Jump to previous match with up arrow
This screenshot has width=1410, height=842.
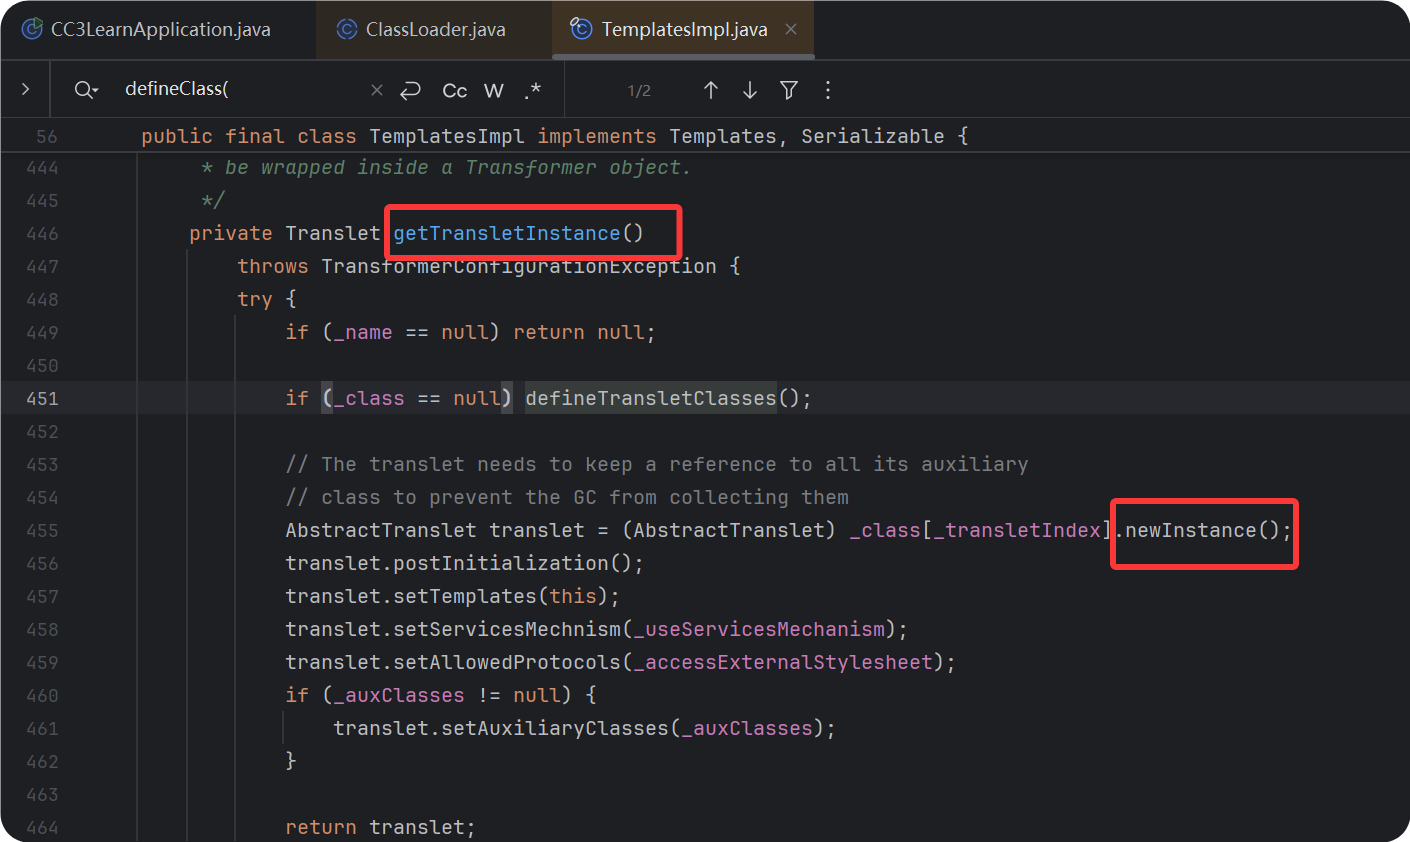point(711,89)
